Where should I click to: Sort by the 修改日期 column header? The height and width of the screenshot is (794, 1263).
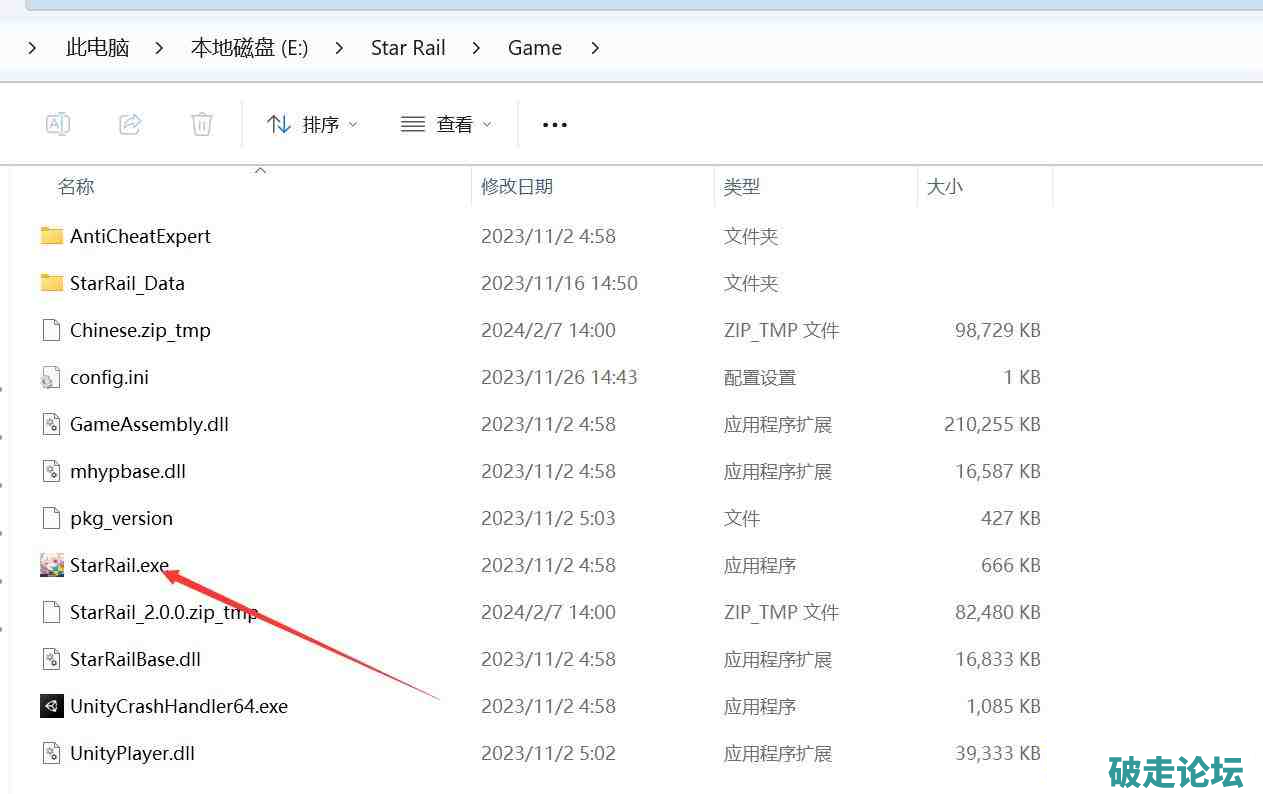[x=517, y=186]
